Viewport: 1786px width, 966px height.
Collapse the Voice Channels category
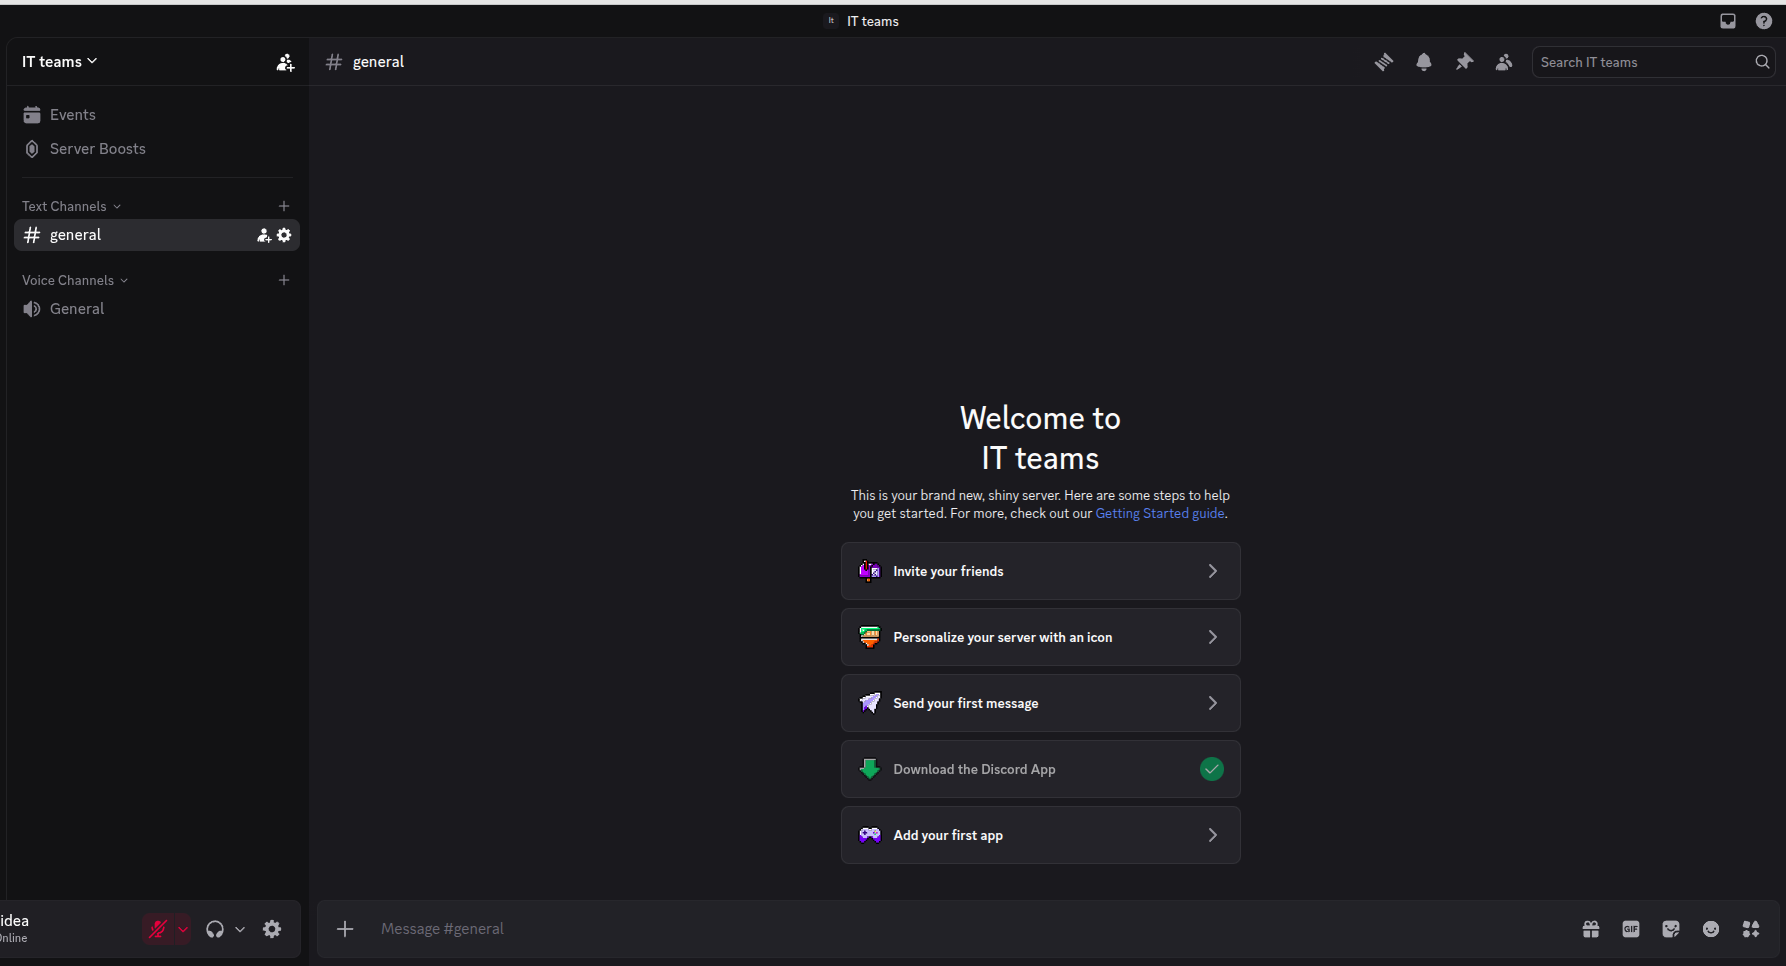(x=75, y=280)
